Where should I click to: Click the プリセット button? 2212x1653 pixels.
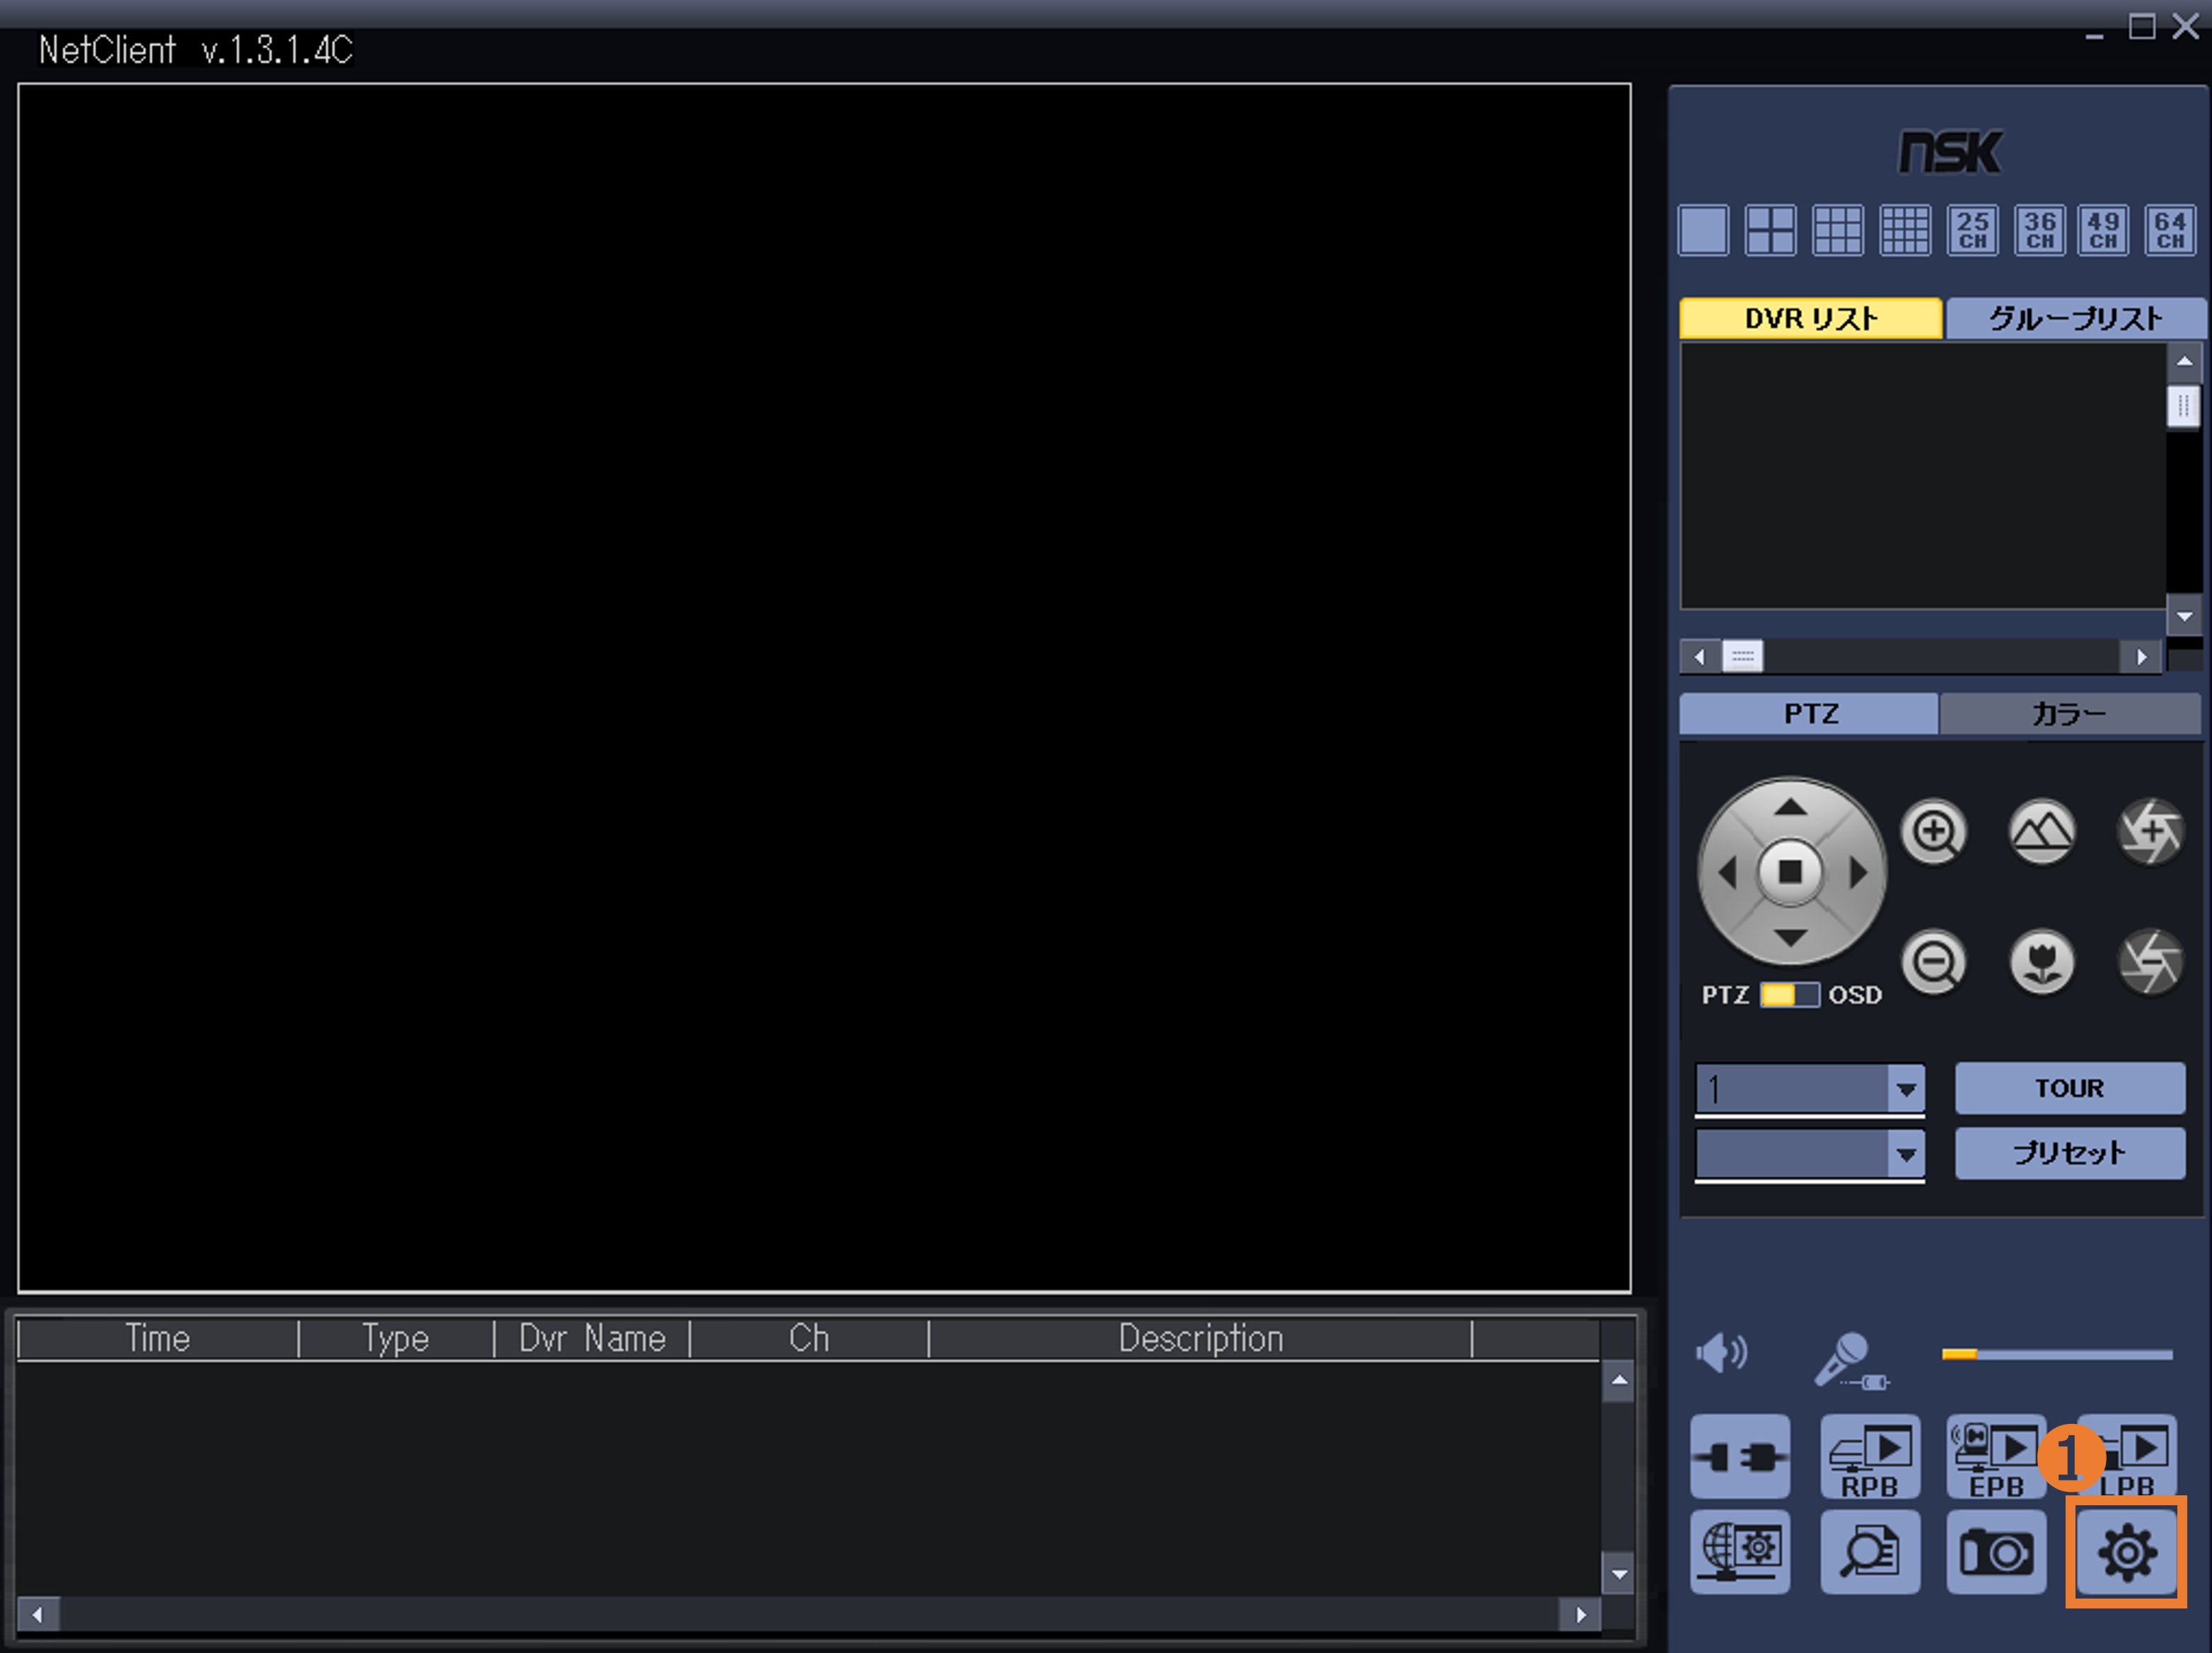2069,1153
